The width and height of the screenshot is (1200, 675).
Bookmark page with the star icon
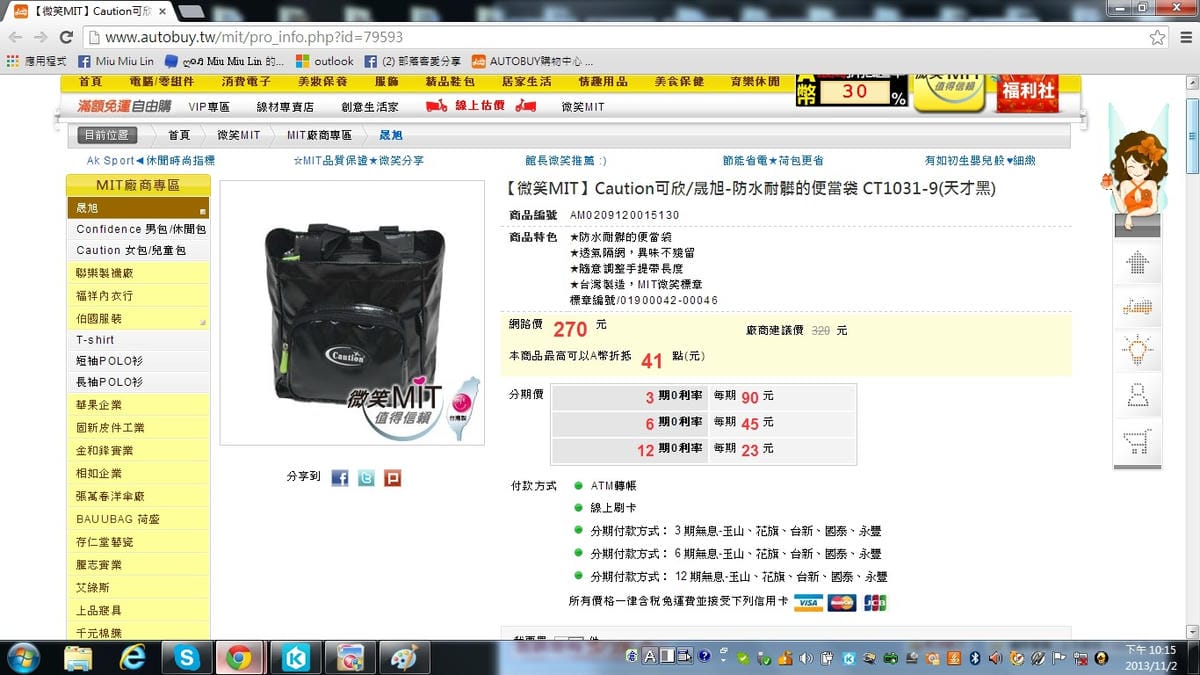[x=1157, y=37]
